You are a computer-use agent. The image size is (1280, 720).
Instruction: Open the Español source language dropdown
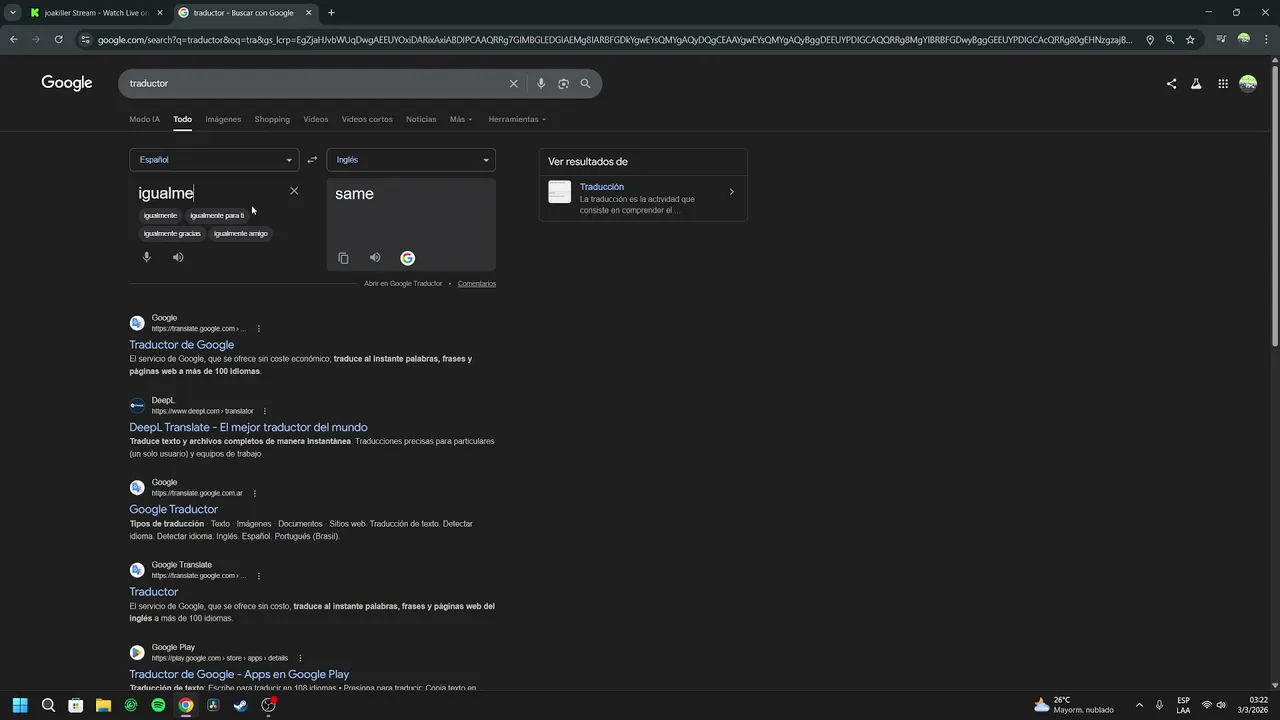[x=214, y=160]
